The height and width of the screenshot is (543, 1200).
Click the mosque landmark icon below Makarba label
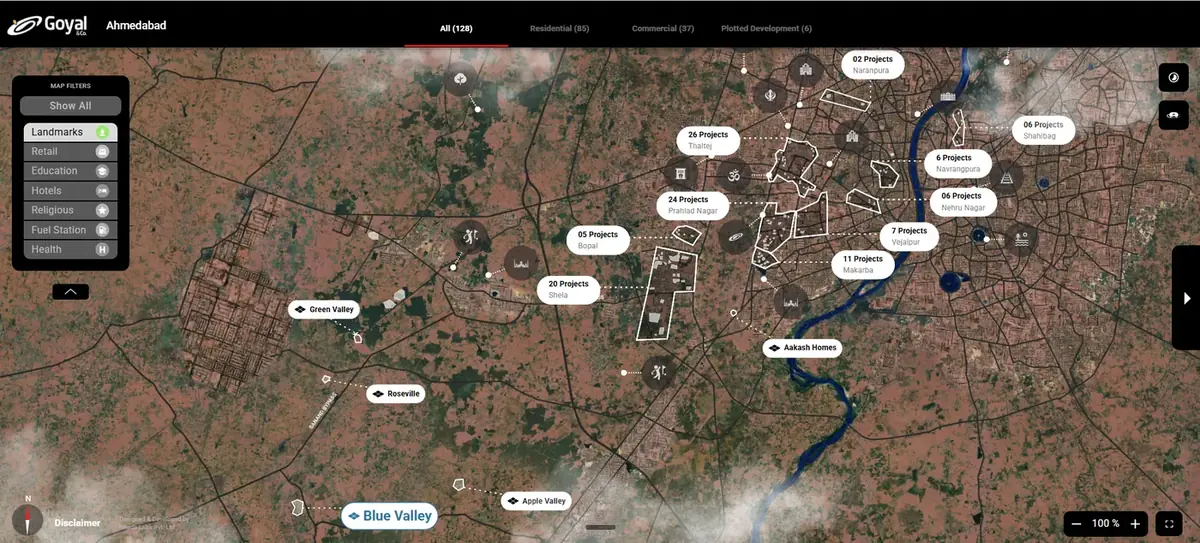(791, 302)
